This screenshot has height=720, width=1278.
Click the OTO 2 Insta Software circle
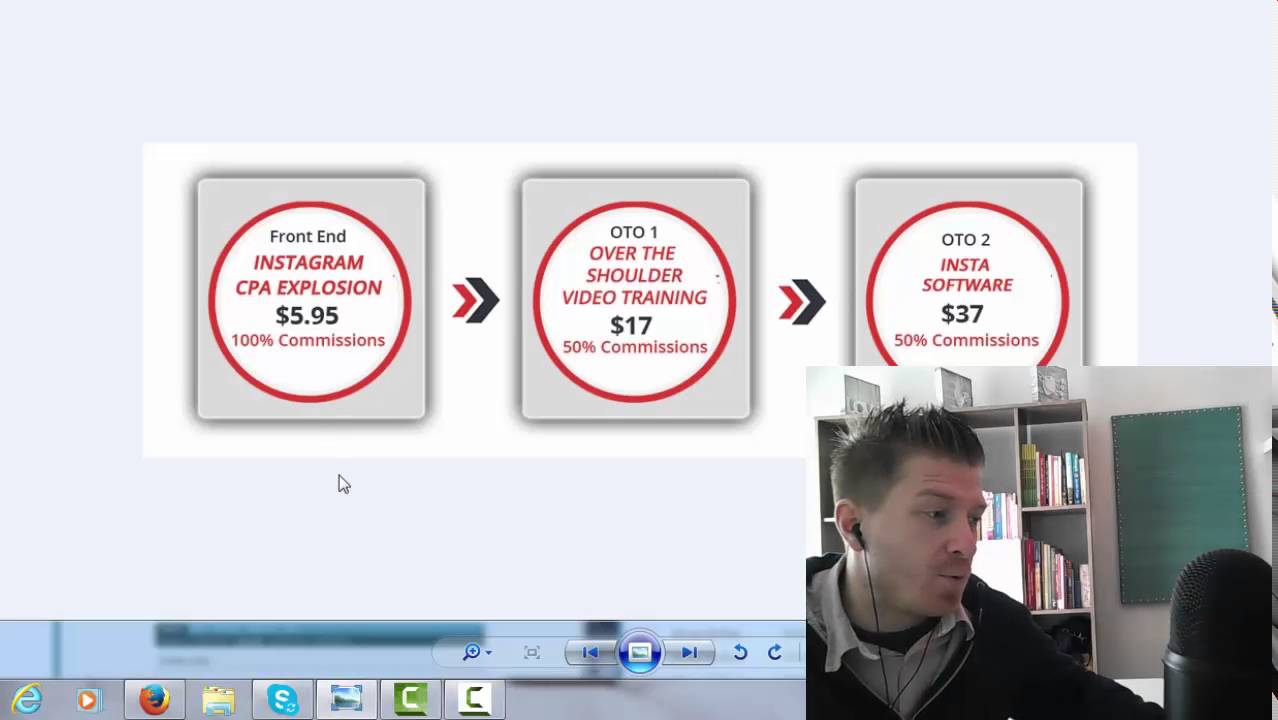coord(966,285)
